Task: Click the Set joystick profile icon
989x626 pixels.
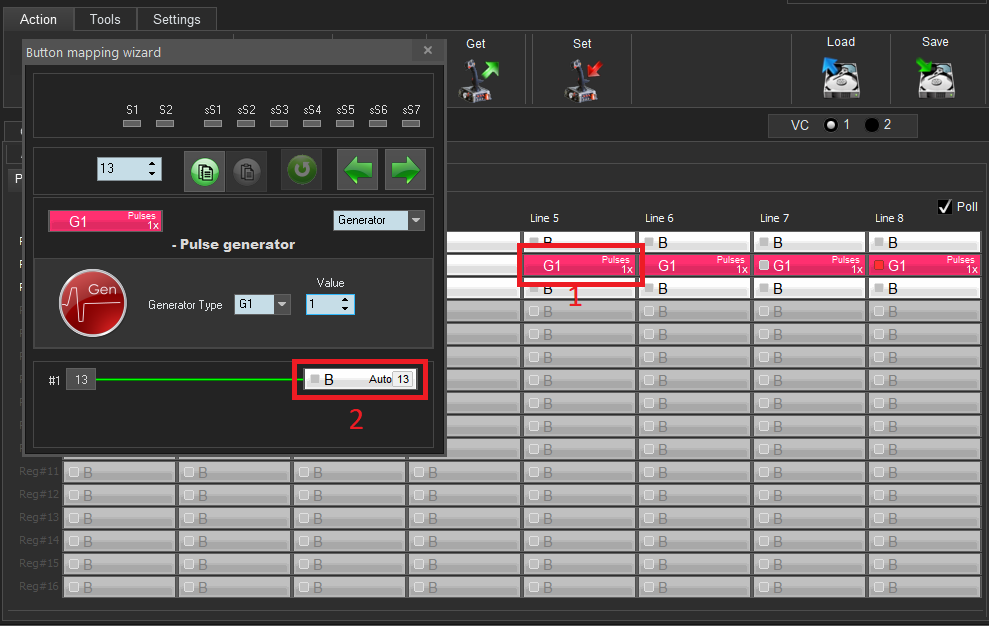Action: pos(582,80)
